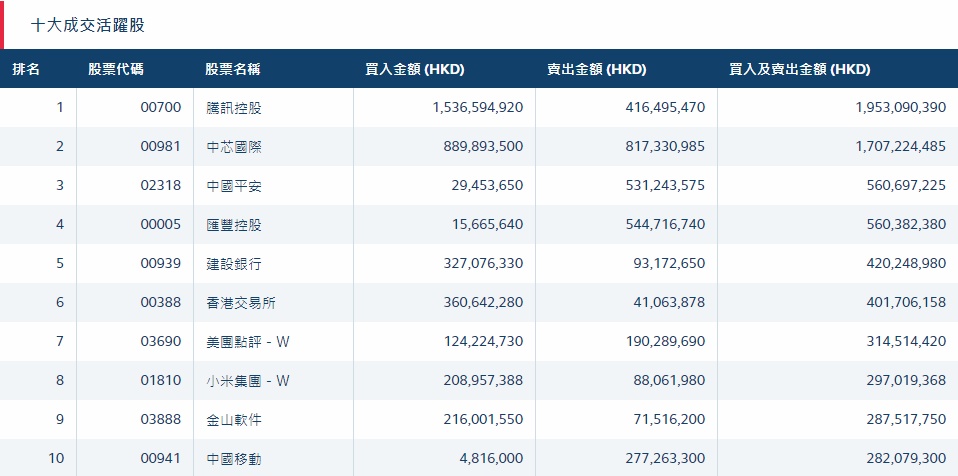Click stock code 03690
This screenshot has width=958, height=476.
coord(161,341)
